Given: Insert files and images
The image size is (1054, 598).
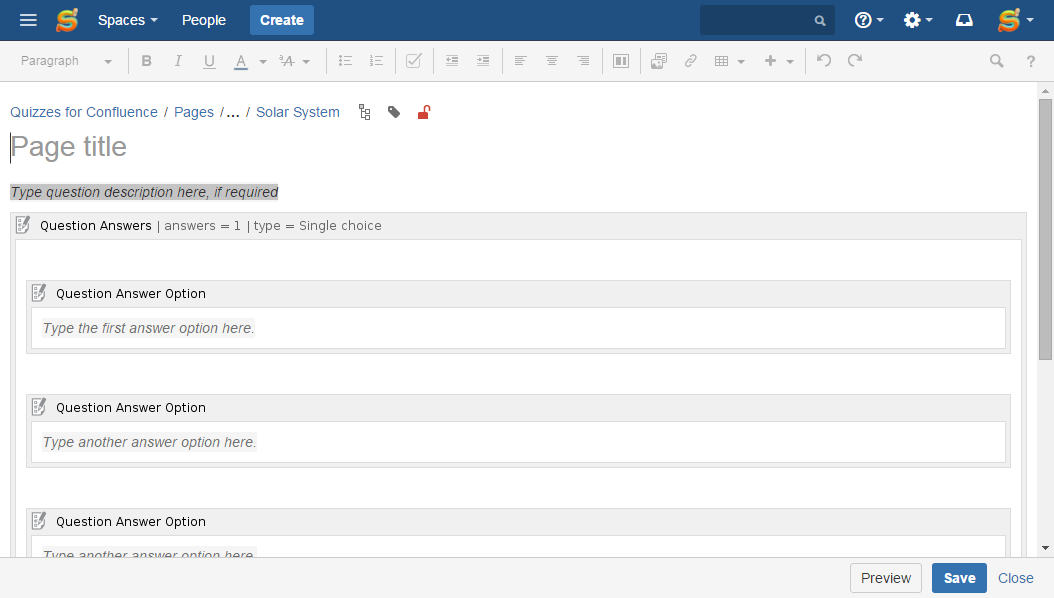Looking at the screenshot, I should coord(659,61).
